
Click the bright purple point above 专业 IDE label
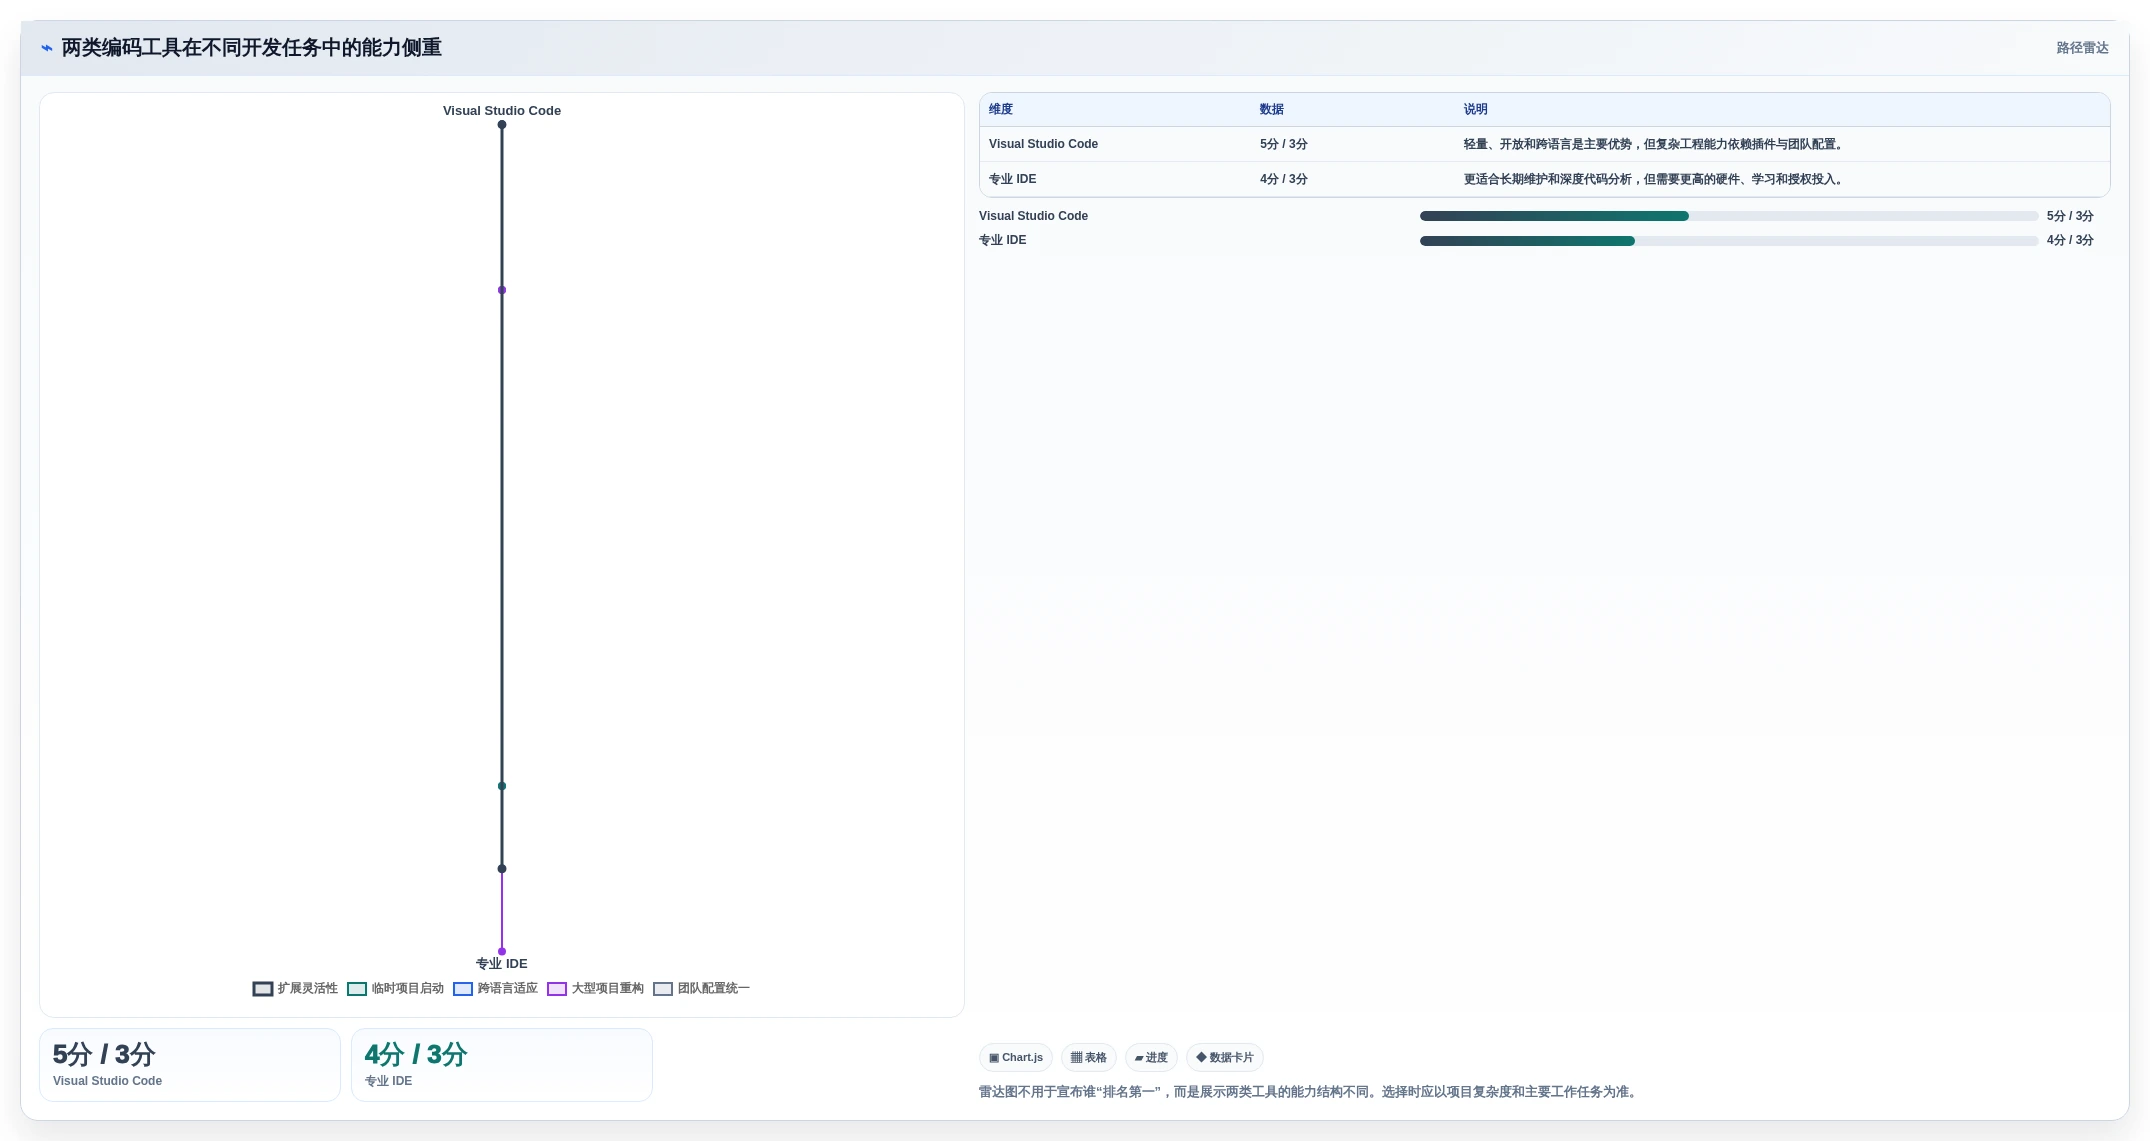pos(502,951)
